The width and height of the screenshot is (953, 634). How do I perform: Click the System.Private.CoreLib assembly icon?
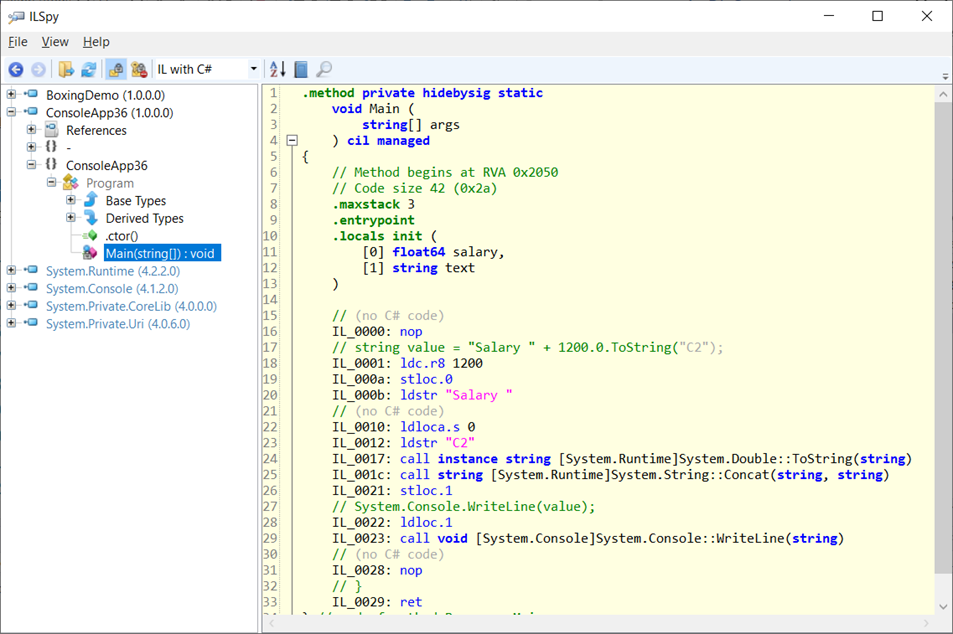31,305
